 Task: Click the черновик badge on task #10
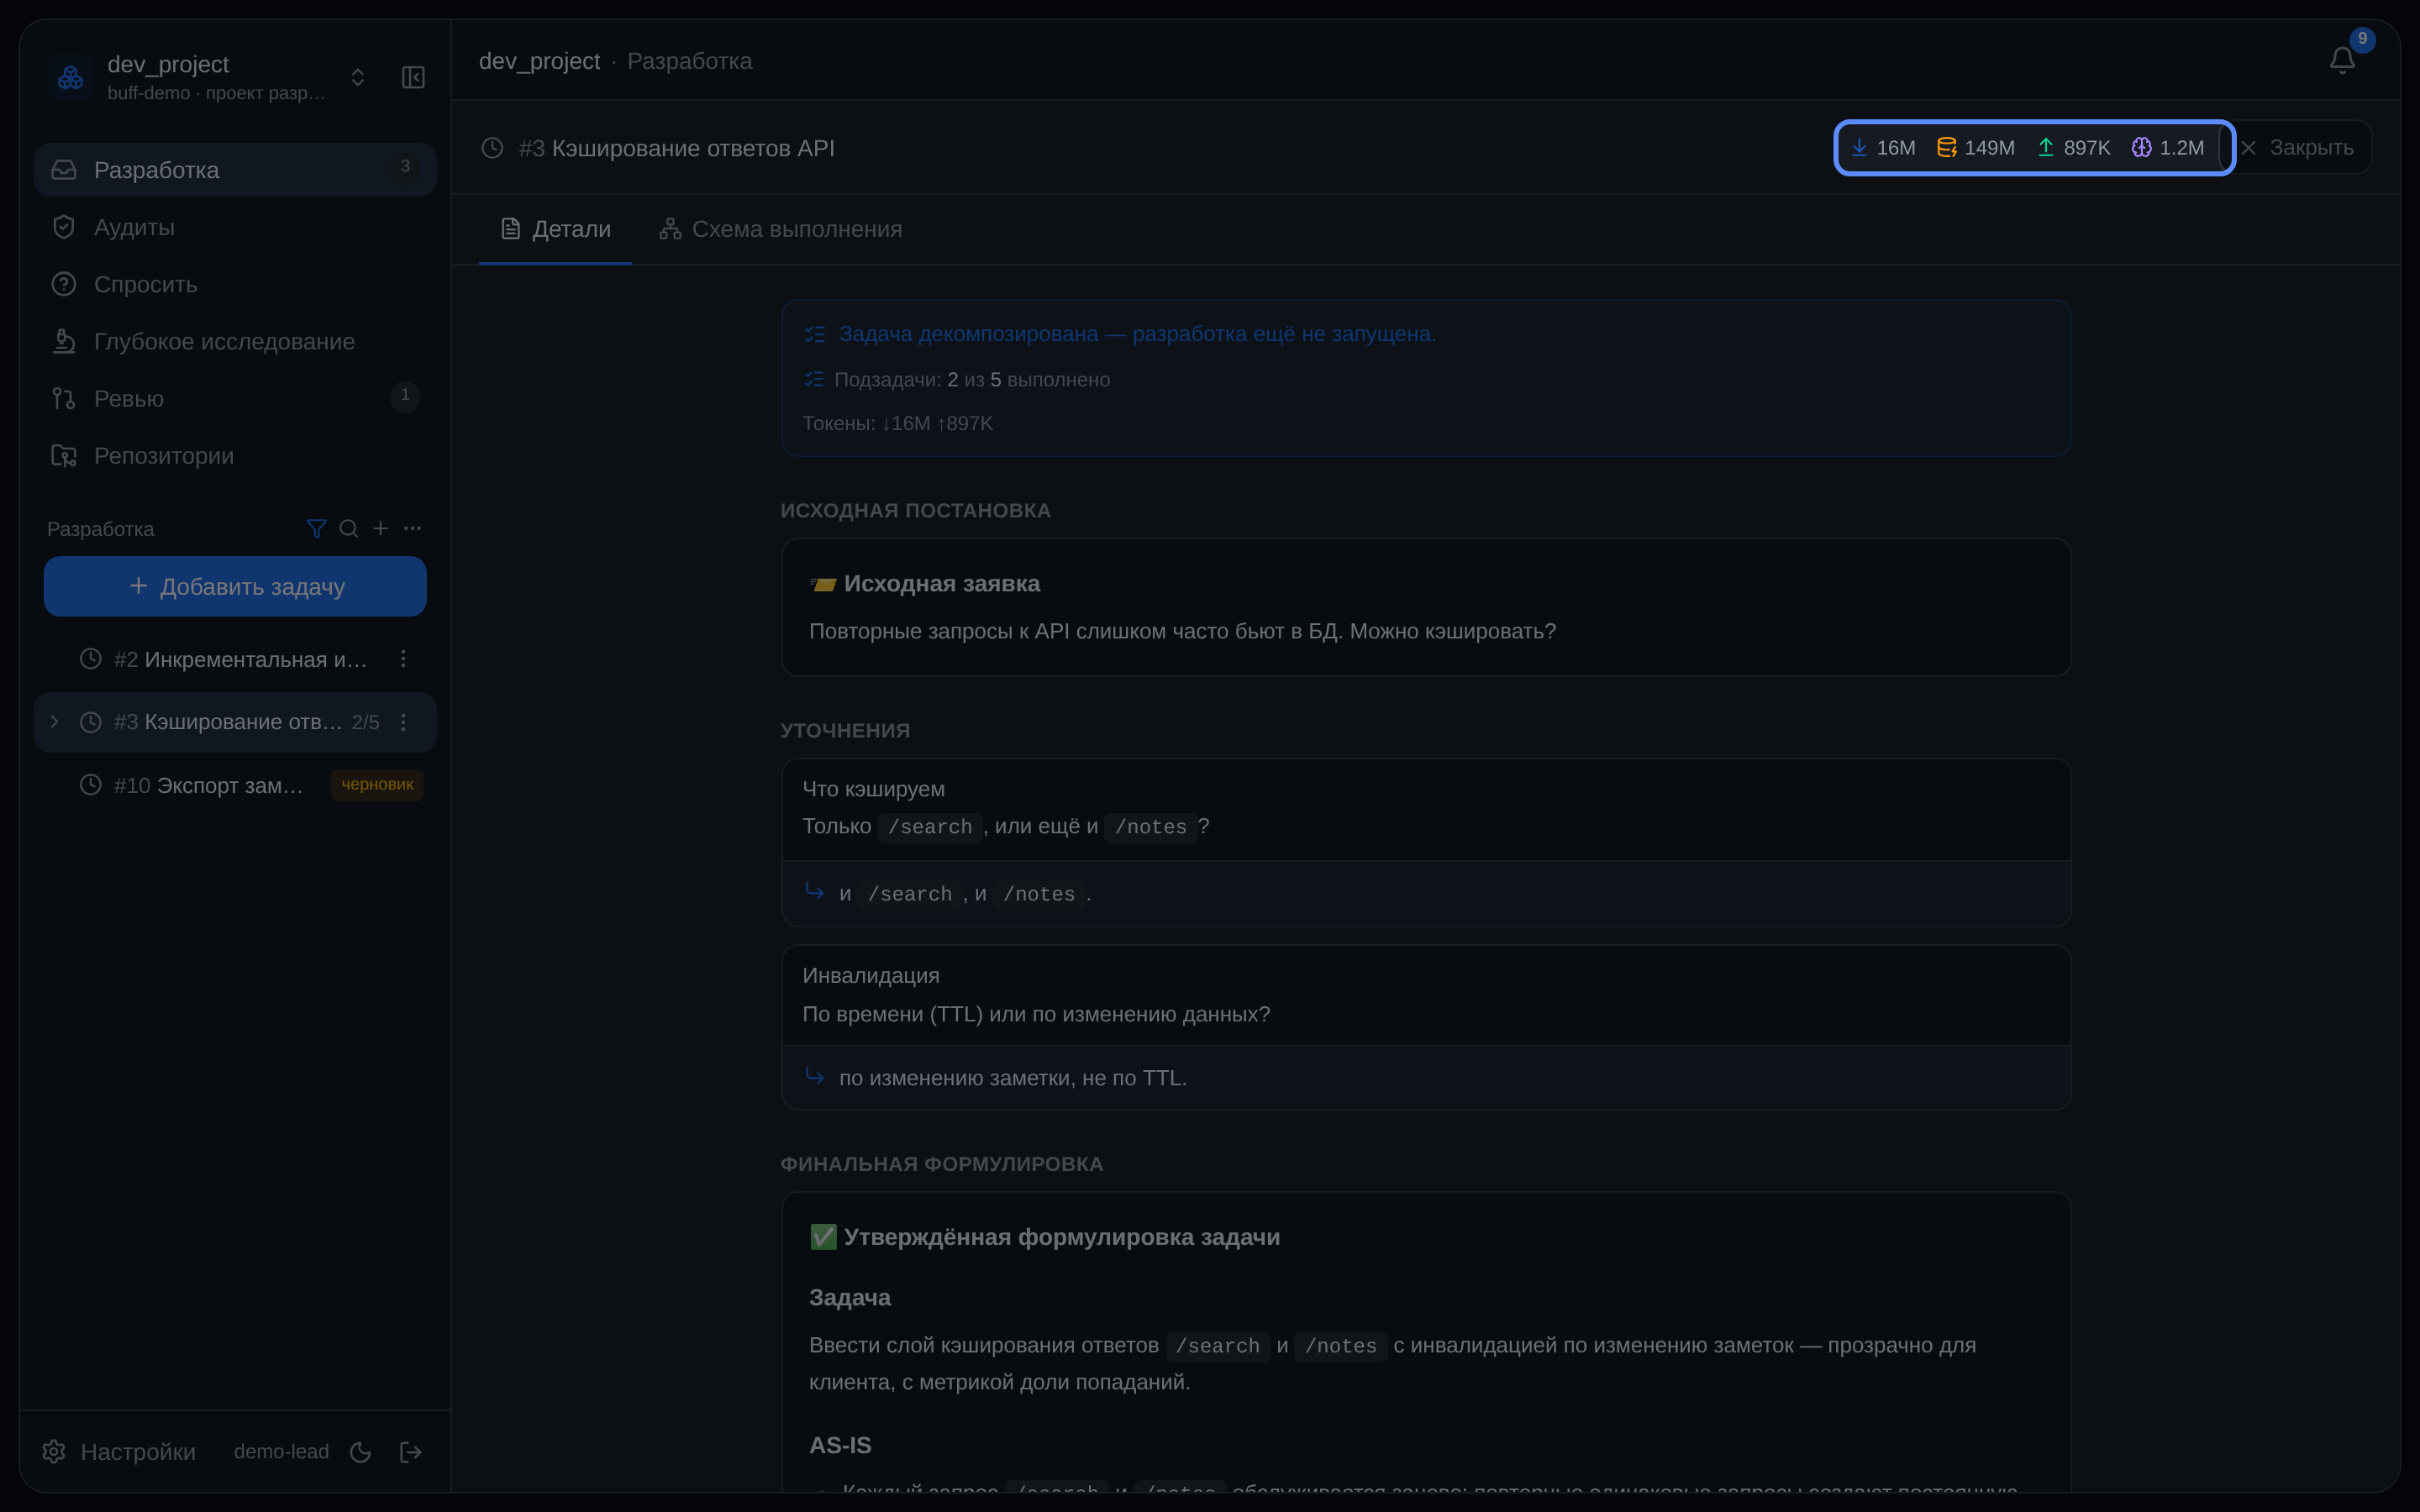[377, 784]
